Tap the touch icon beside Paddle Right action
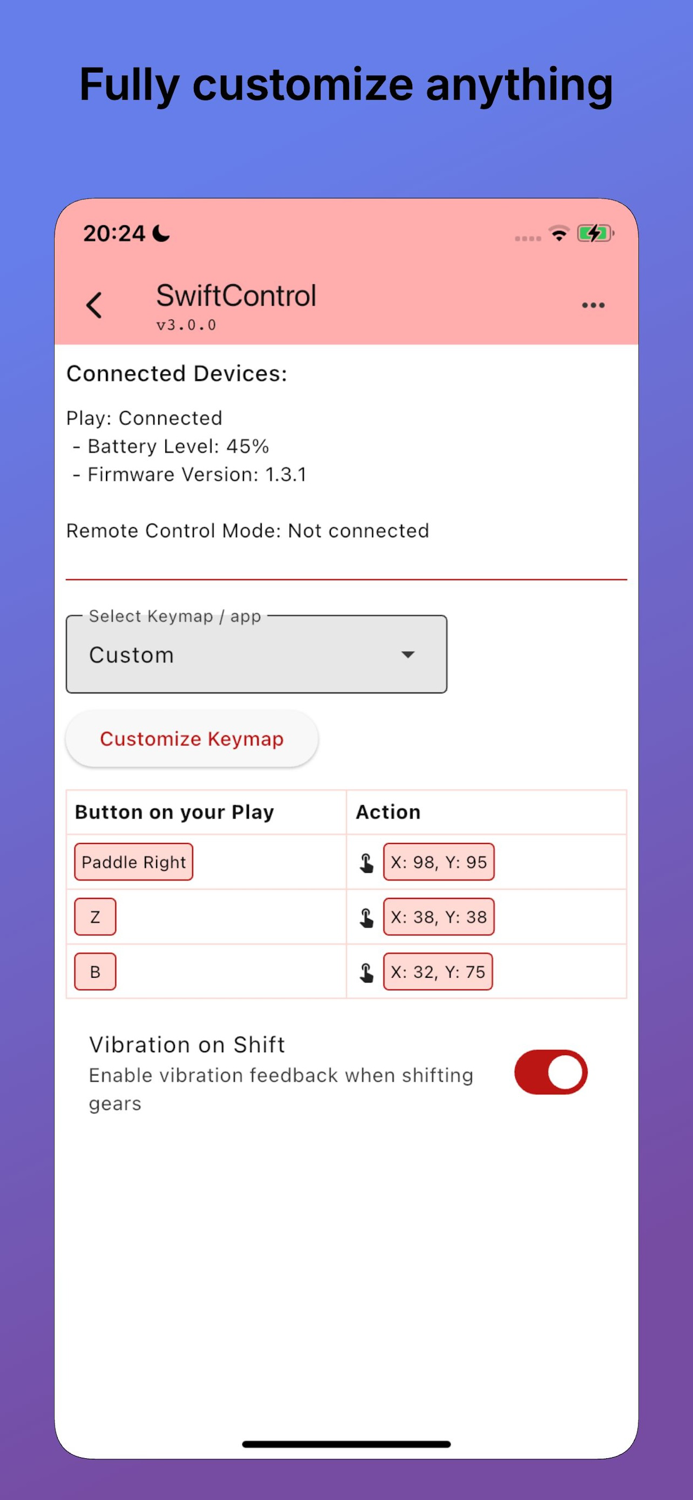The height and width of the screenshot is (1500, 693). 366,861
